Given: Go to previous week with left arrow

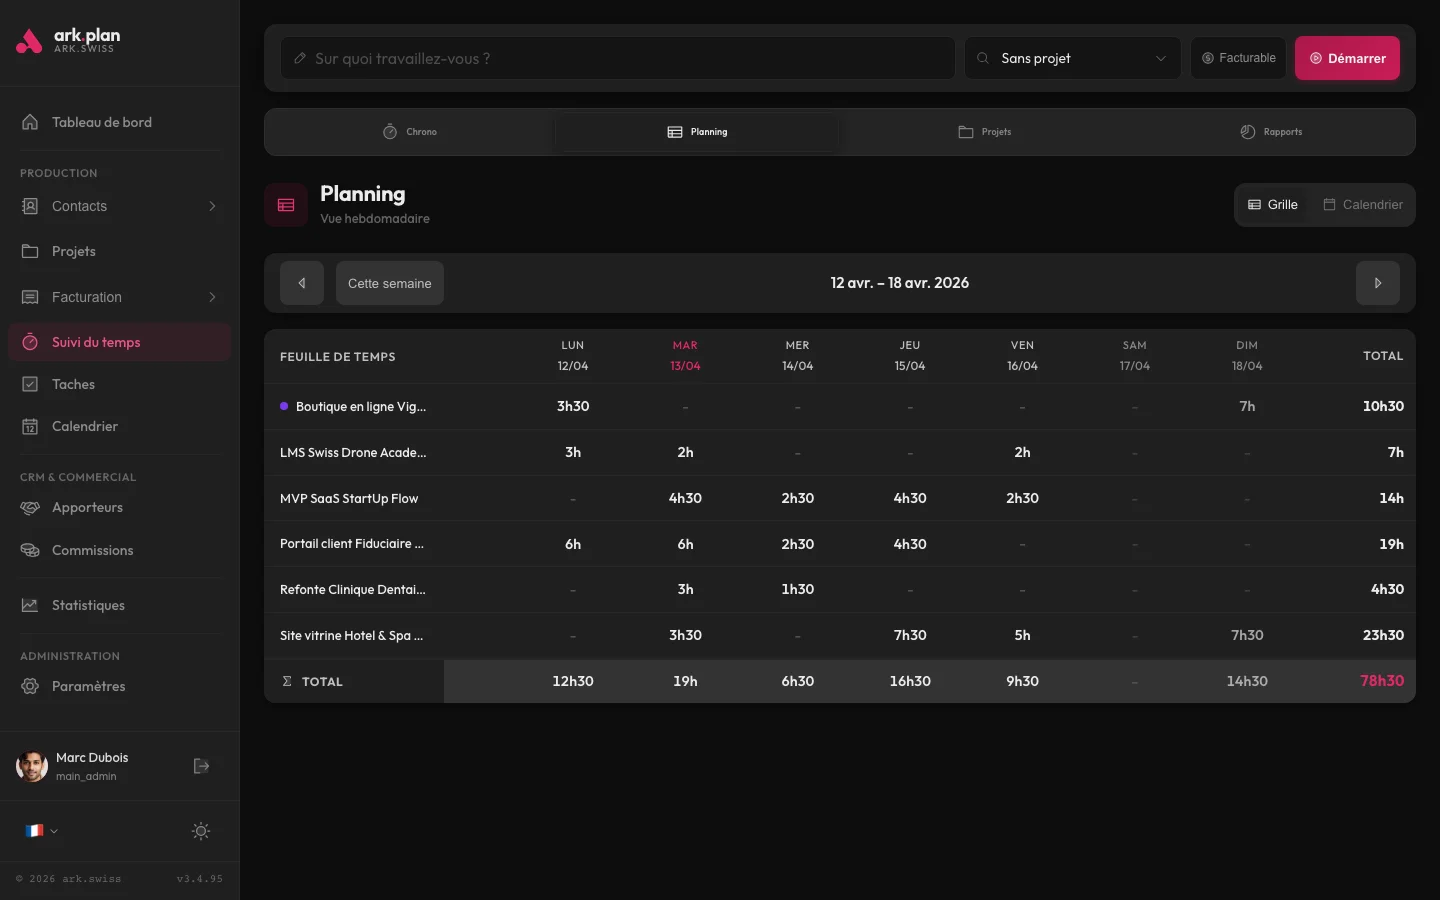Looking at the screenshot, I should coord(302,283).
